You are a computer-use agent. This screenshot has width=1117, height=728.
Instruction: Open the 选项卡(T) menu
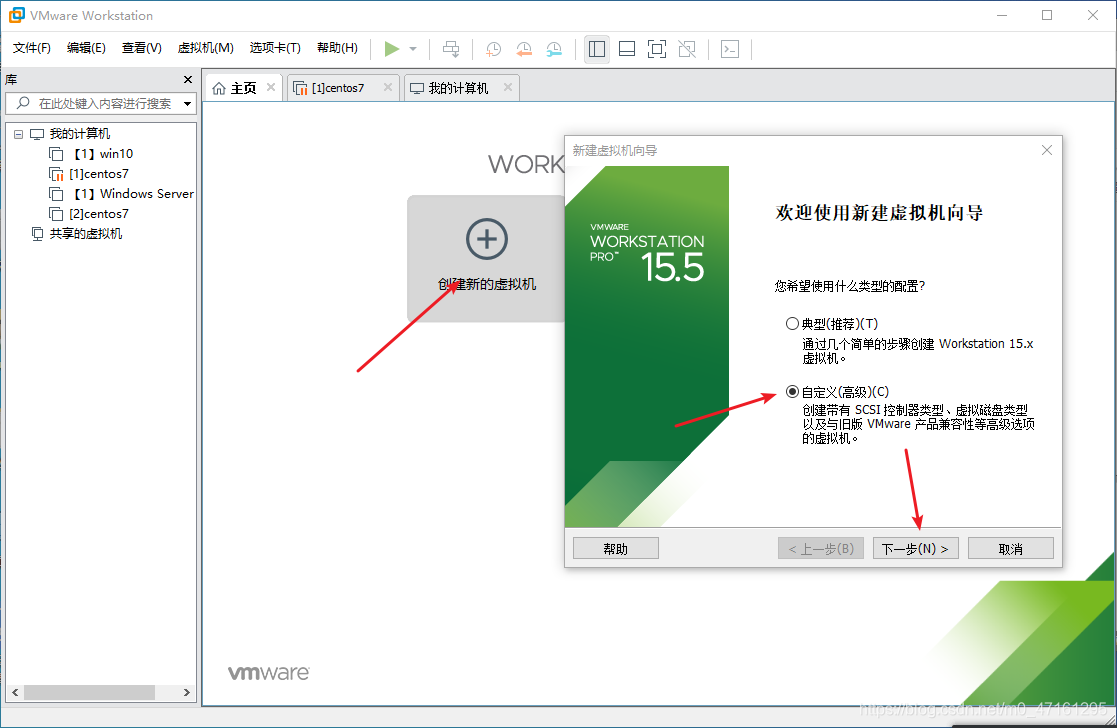[x=275, y=48]
